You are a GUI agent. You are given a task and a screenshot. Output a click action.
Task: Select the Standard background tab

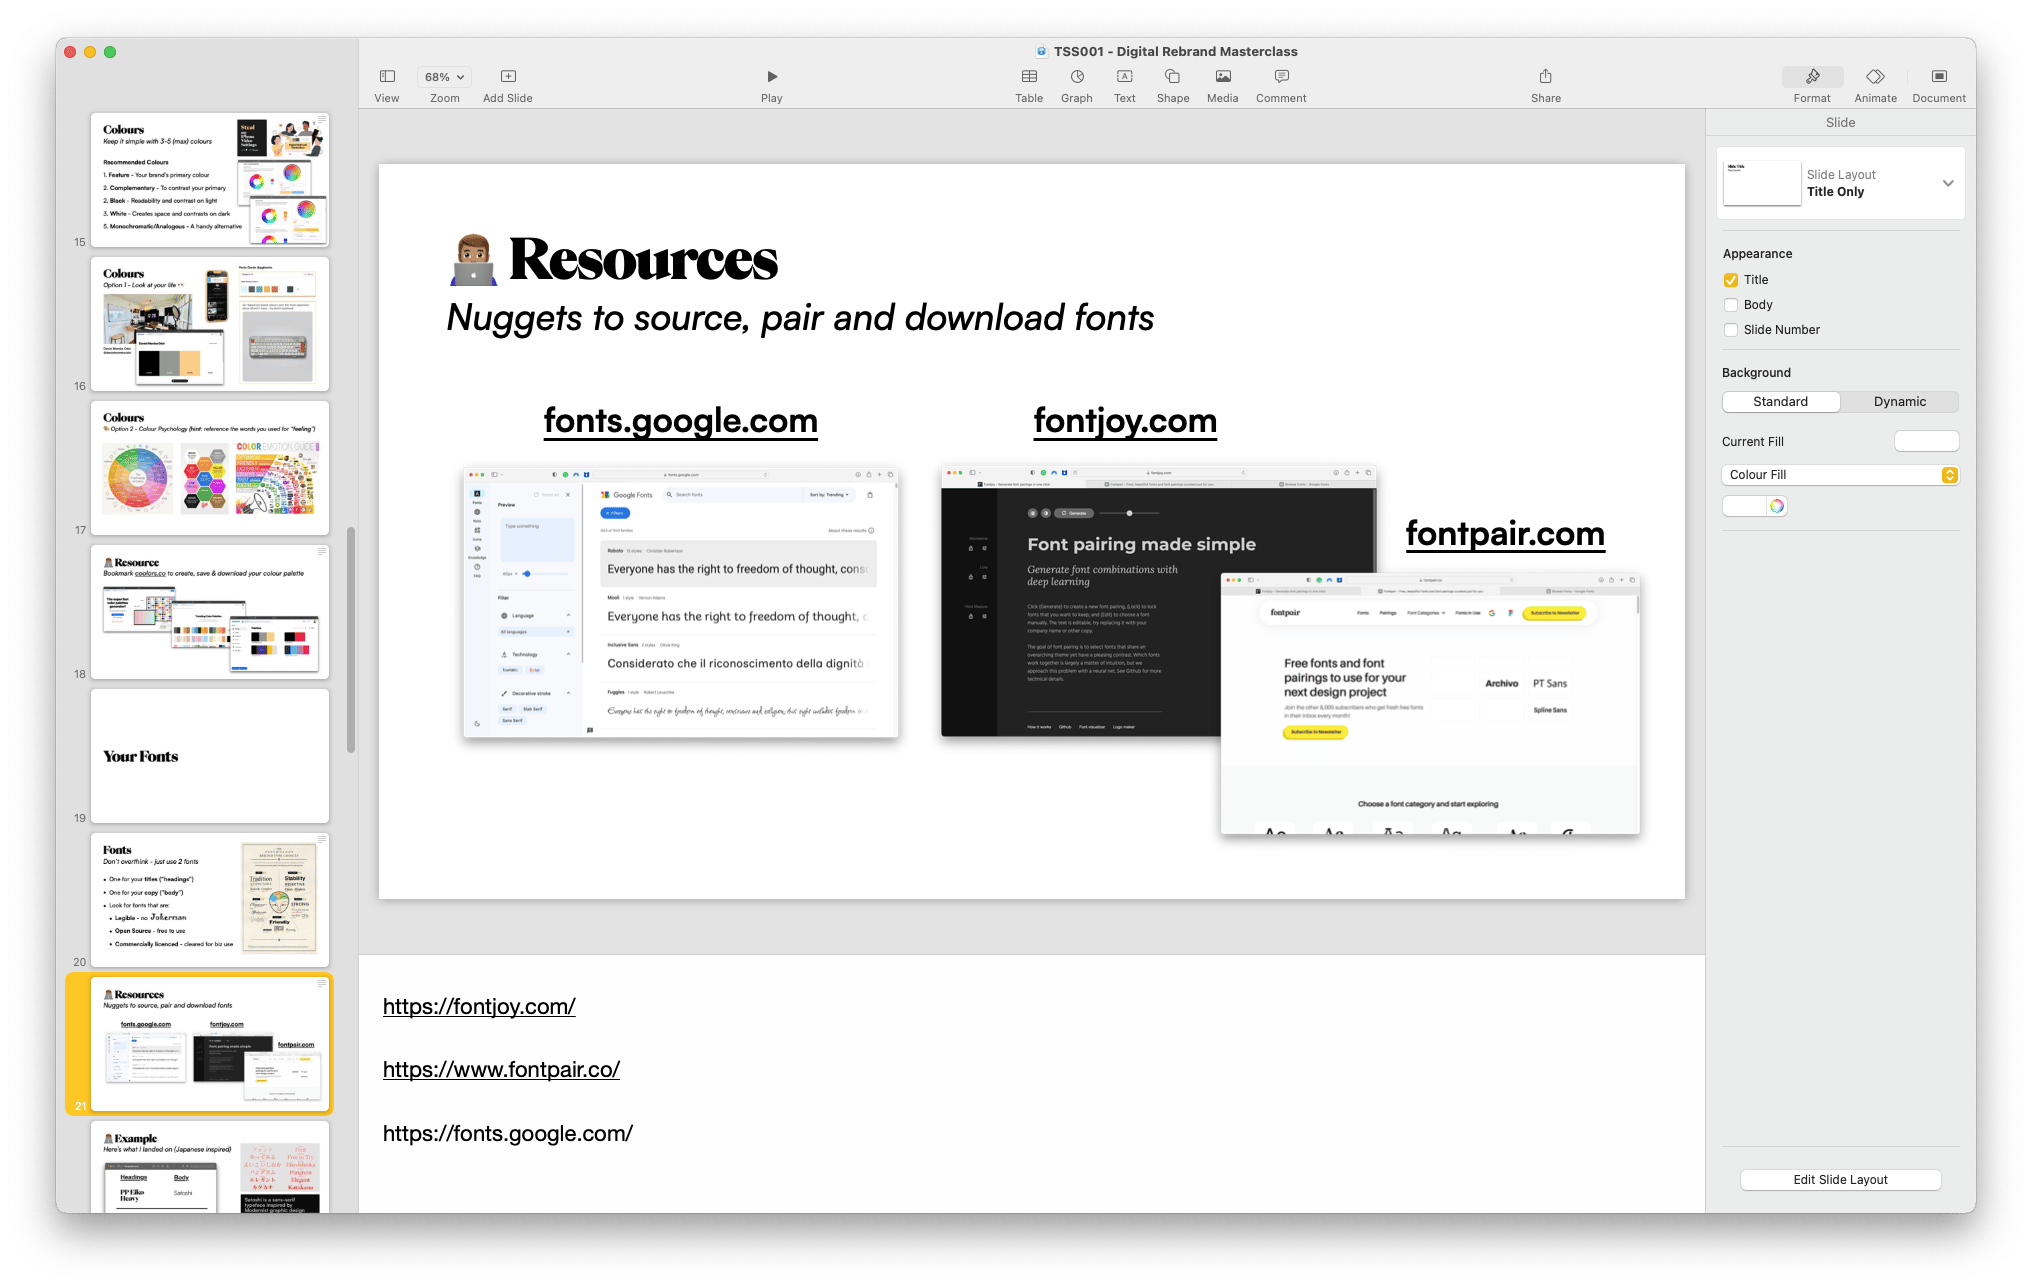pyautogui.click(x=1781, y=402)
